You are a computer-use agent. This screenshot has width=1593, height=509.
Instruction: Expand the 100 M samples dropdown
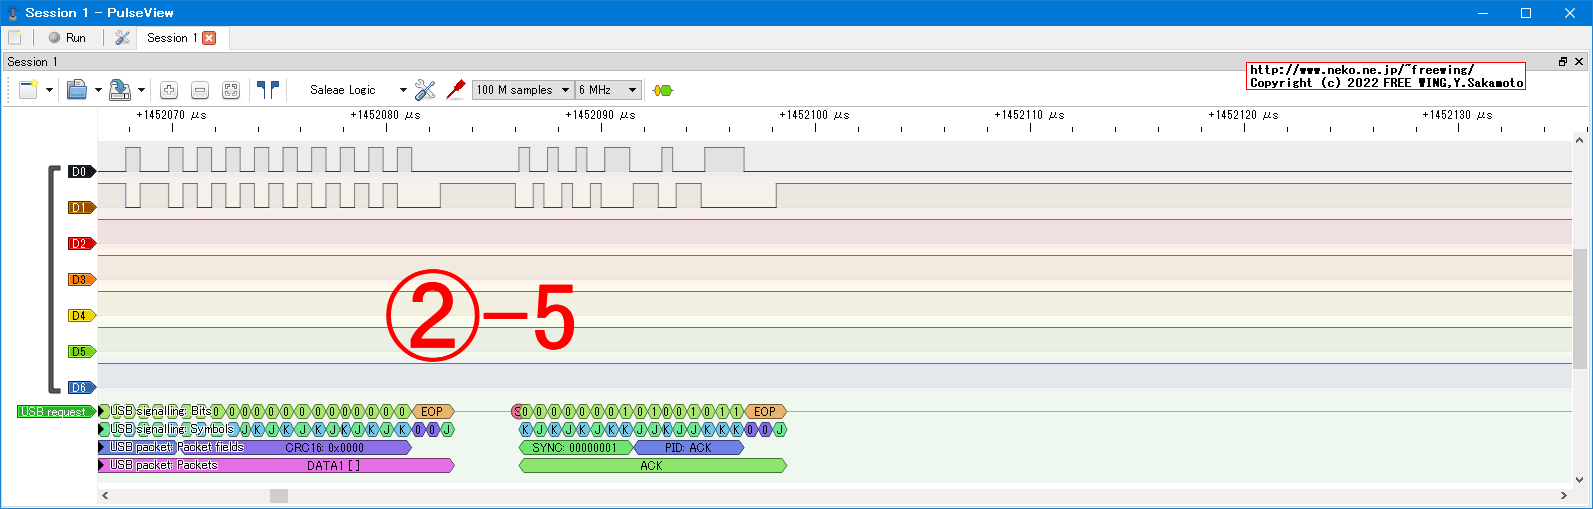[522, 90]
